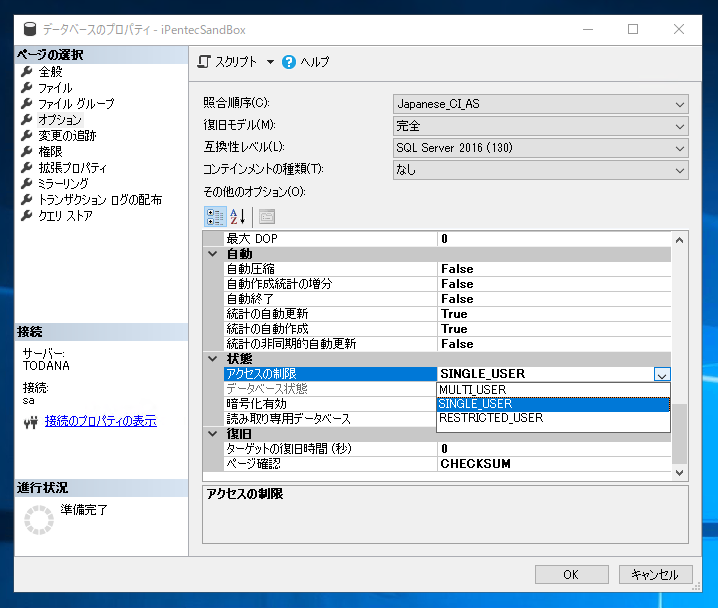
Task: Click the database icon in title bar
Action: click(x=30, y=29)
